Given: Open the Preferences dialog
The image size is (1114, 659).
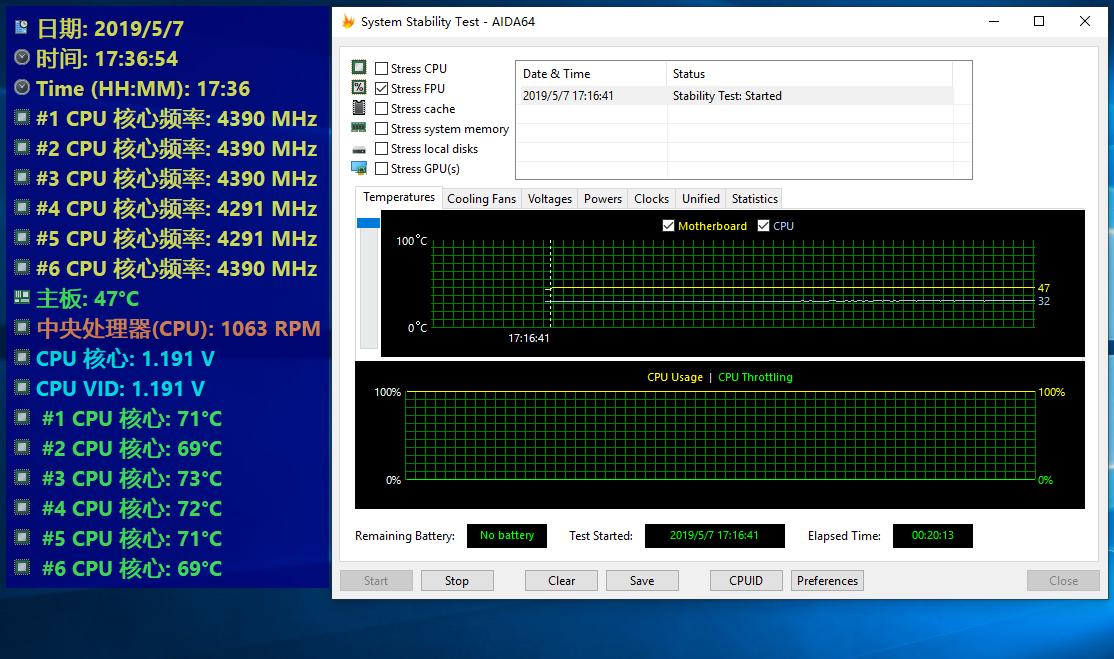Looking at the screenshot, I should pyautogui.click(x=827, y=581).
